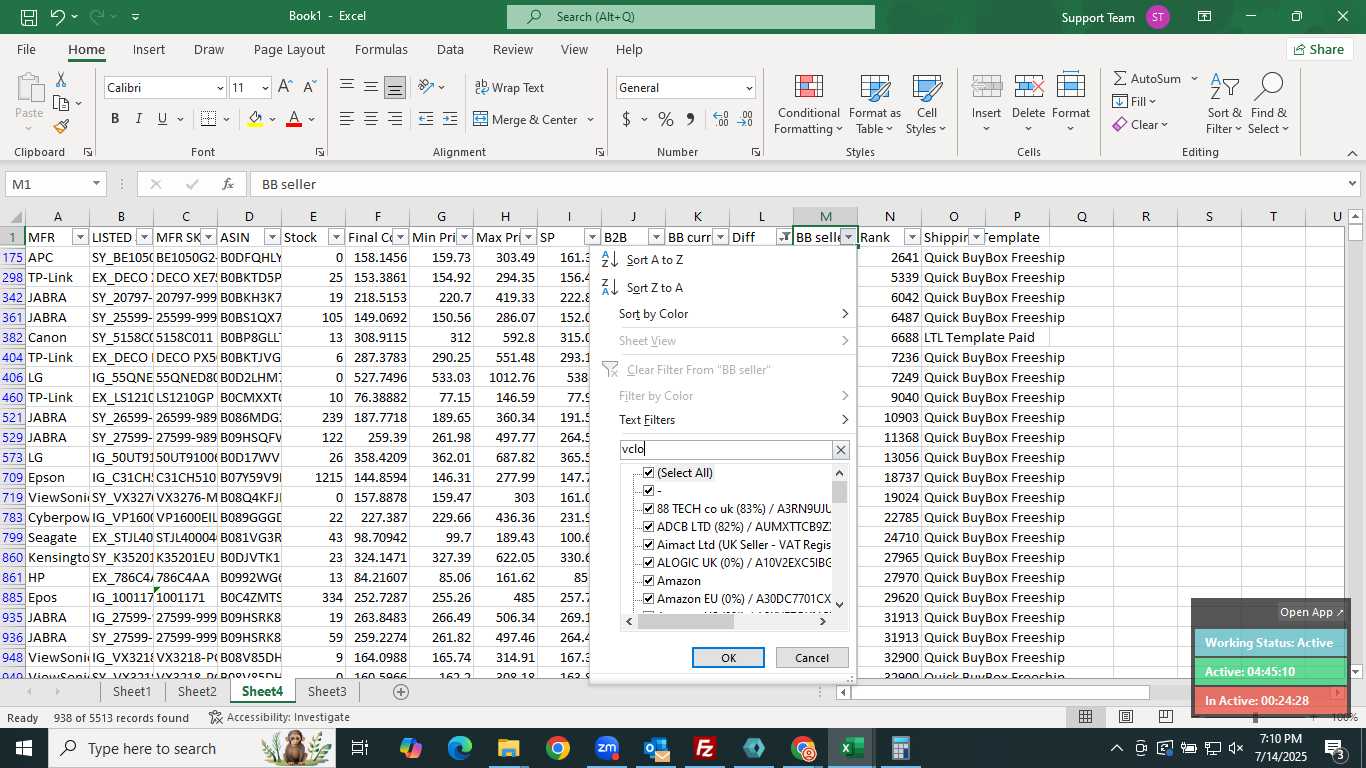
Task: Confirm the filter with the OK button
Action: [728, 657]
